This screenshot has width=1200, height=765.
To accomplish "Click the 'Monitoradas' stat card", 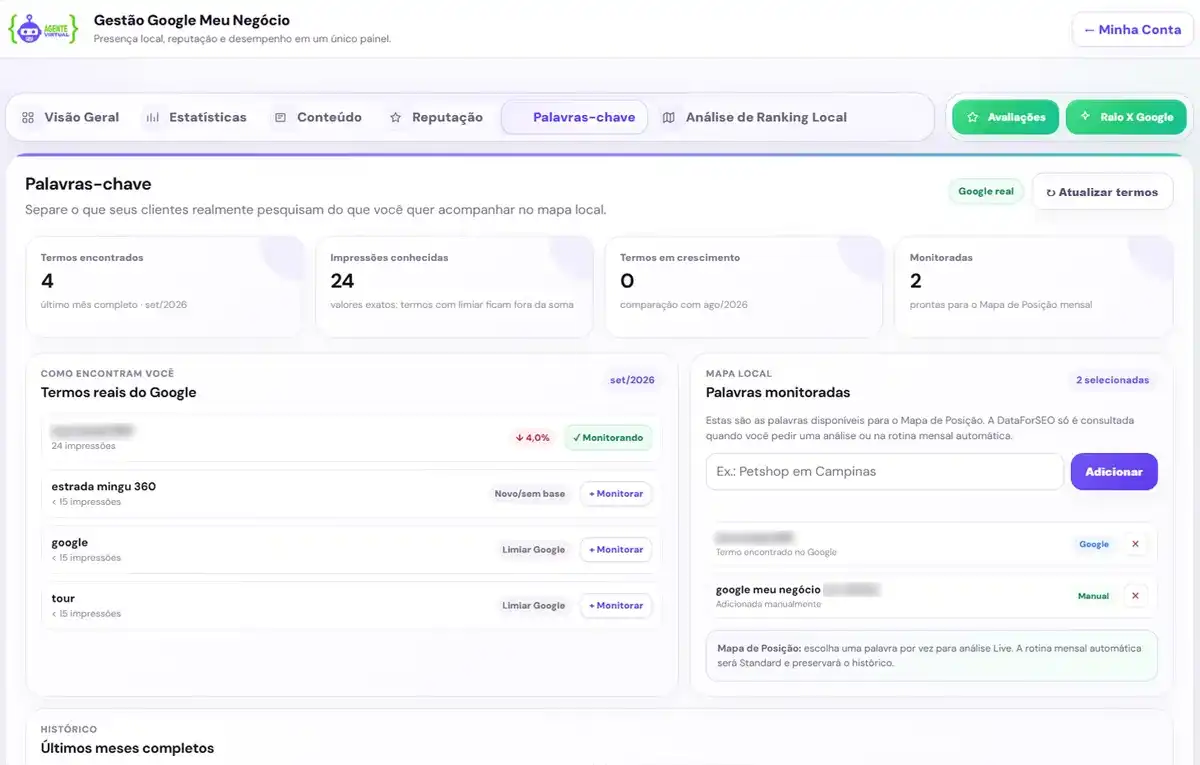I will point(1034,286).
